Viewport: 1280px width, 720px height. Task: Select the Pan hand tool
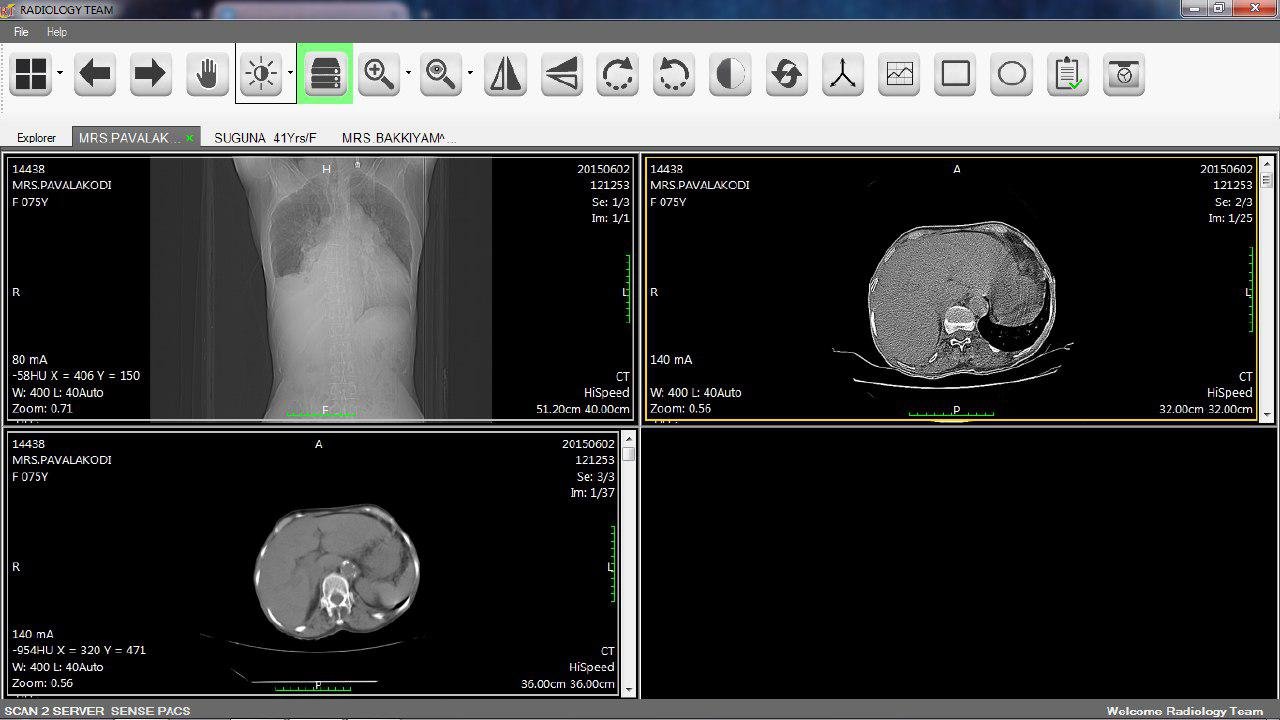pyautogui.click(x=207, y=74)
